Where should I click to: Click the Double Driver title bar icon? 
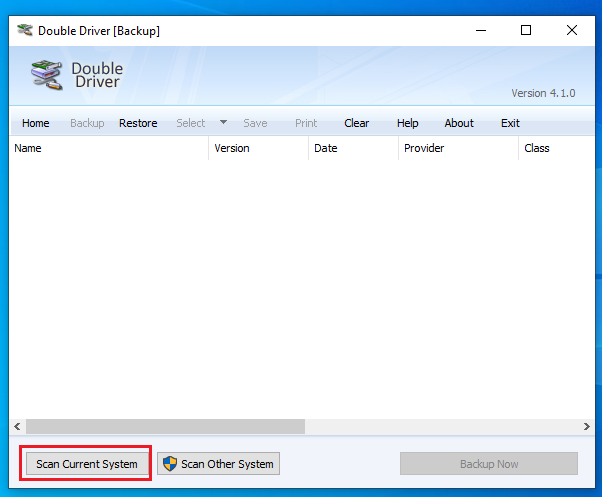click(25, 30)
